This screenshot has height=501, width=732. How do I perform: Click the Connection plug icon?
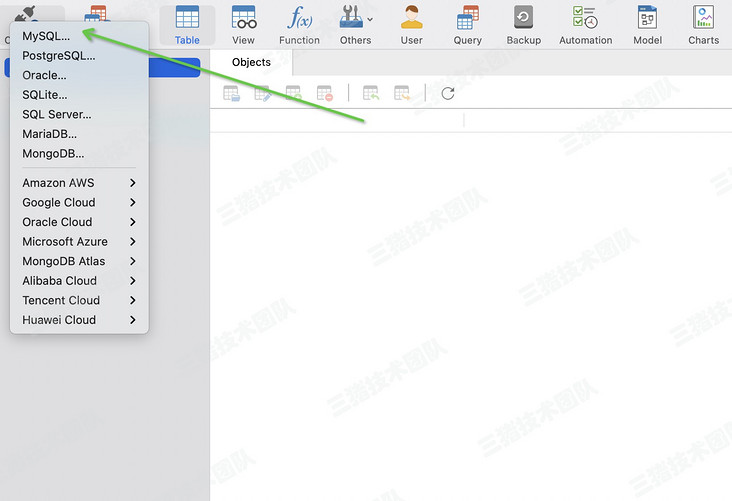(26, 14)
